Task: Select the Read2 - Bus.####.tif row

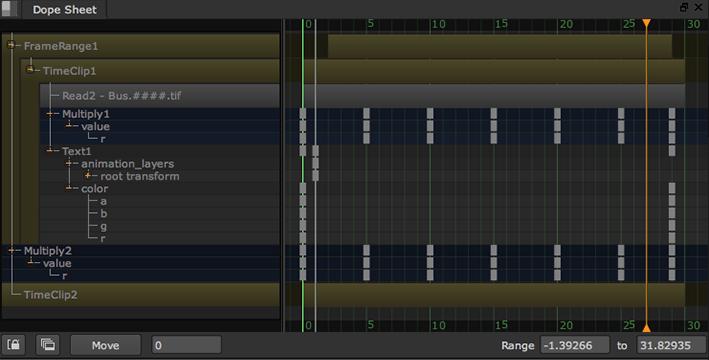Action: click(160, 95)
